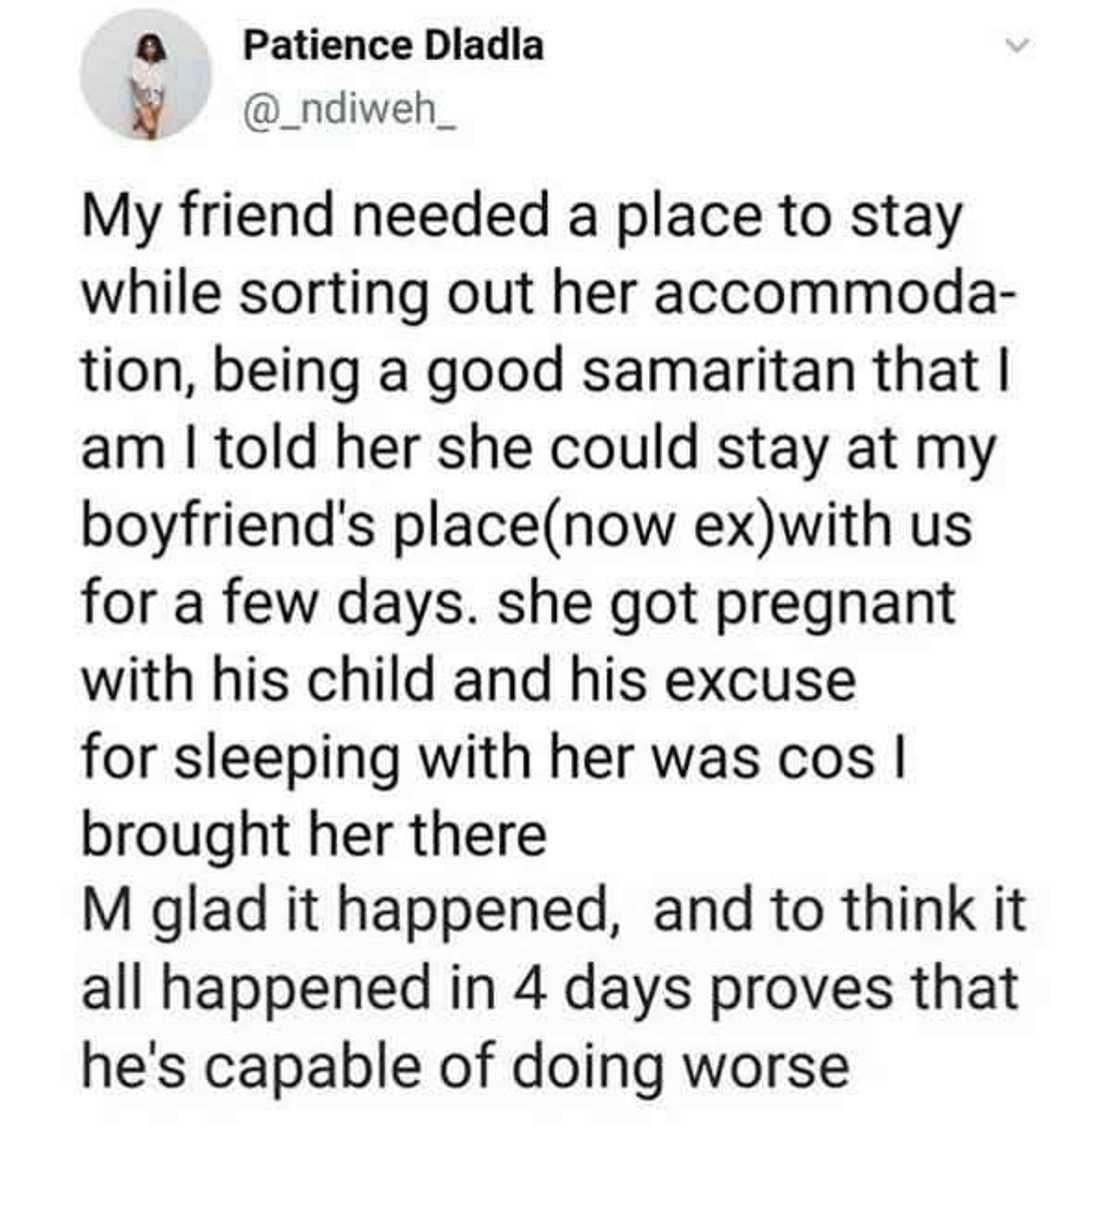Click the line "with his child and his excuse"
Viewport: 1120px width, 1209px height.
[x=468, y=680]
